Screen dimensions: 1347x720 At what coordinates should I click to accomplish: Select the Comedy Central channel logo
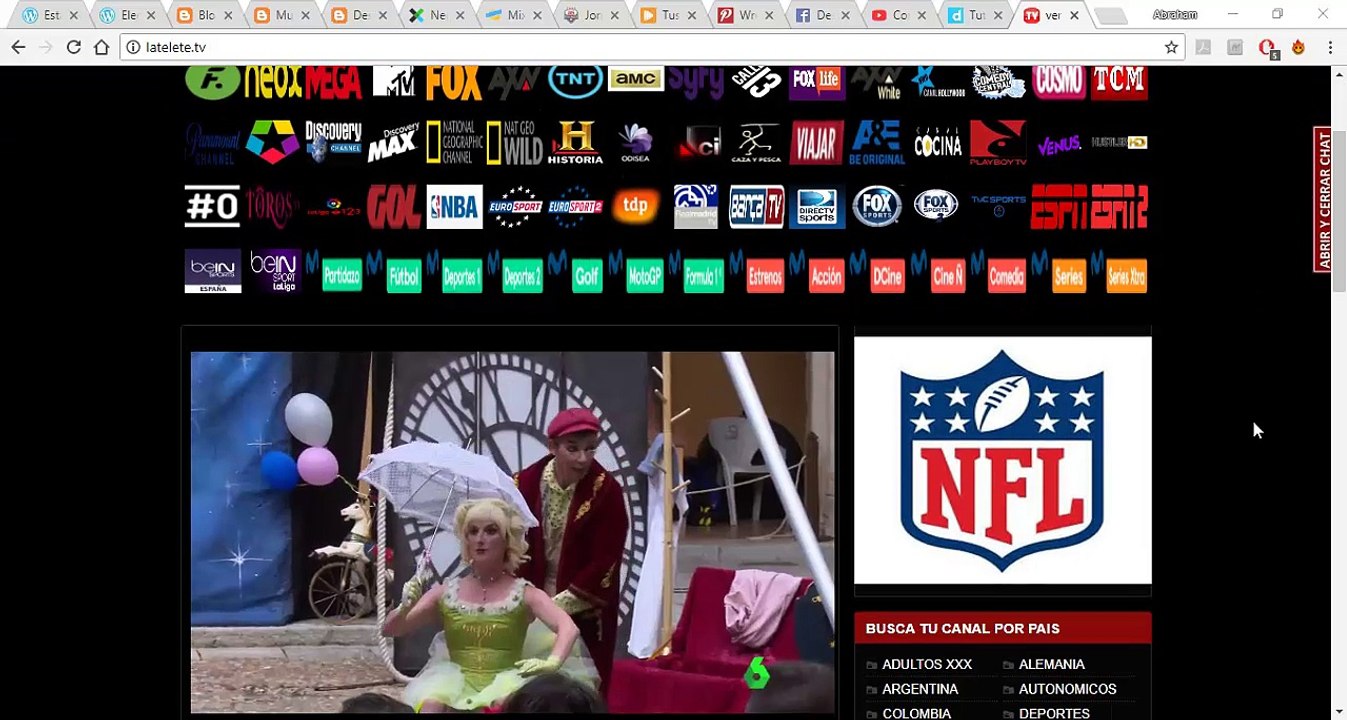click(x=998, y=82)
